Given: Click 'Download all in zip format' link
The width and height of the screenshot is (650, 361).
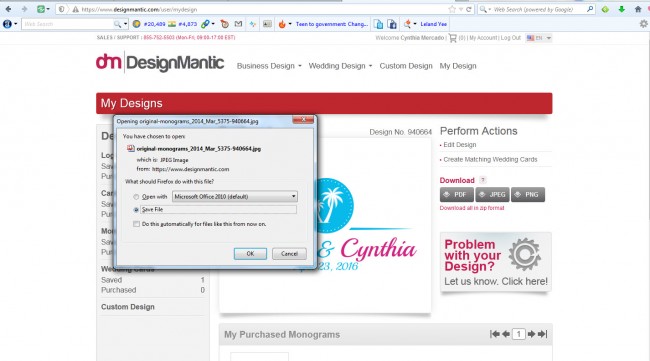Looking at the screenshot, I should pos(472,208).
